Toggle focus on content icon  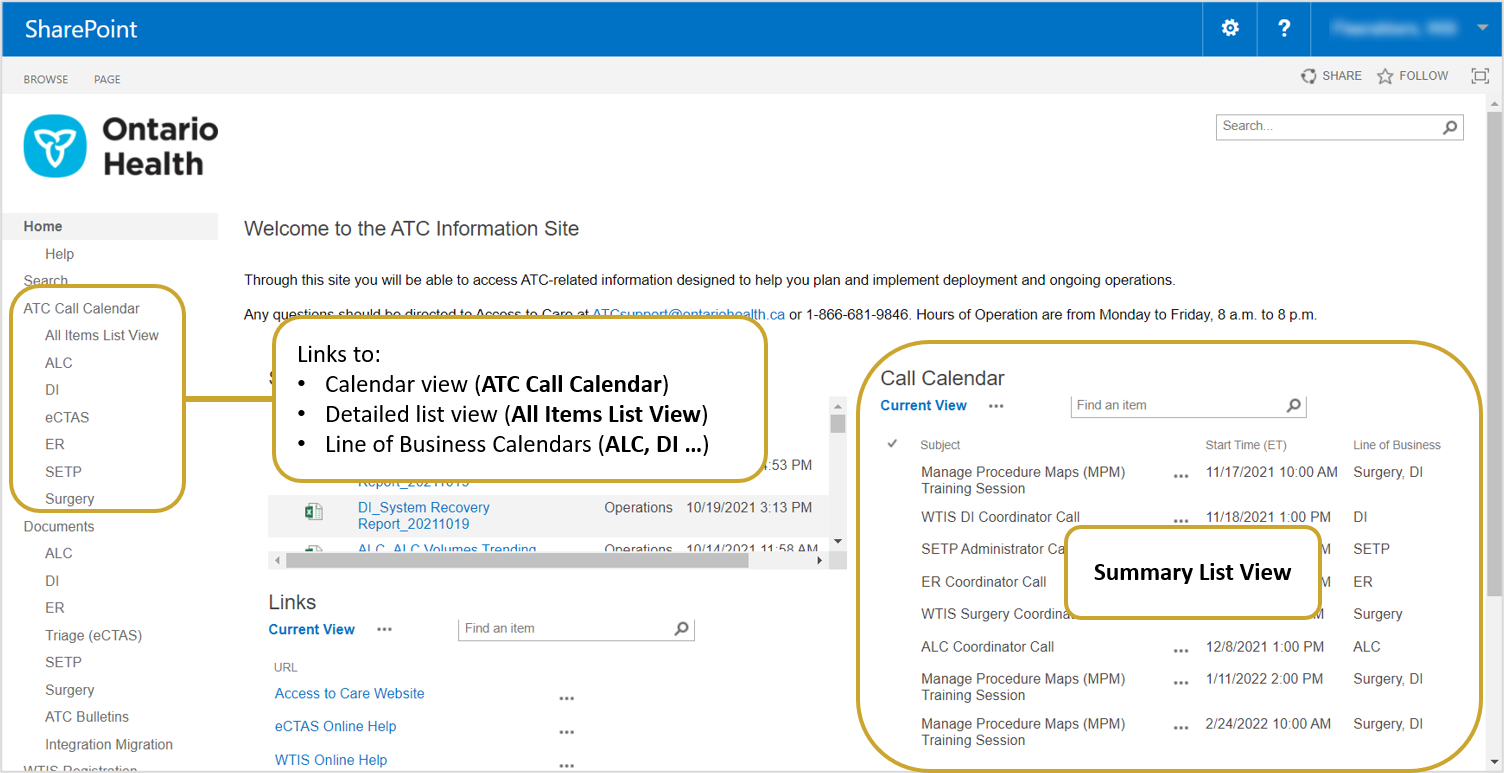[x=1480, y=76]
